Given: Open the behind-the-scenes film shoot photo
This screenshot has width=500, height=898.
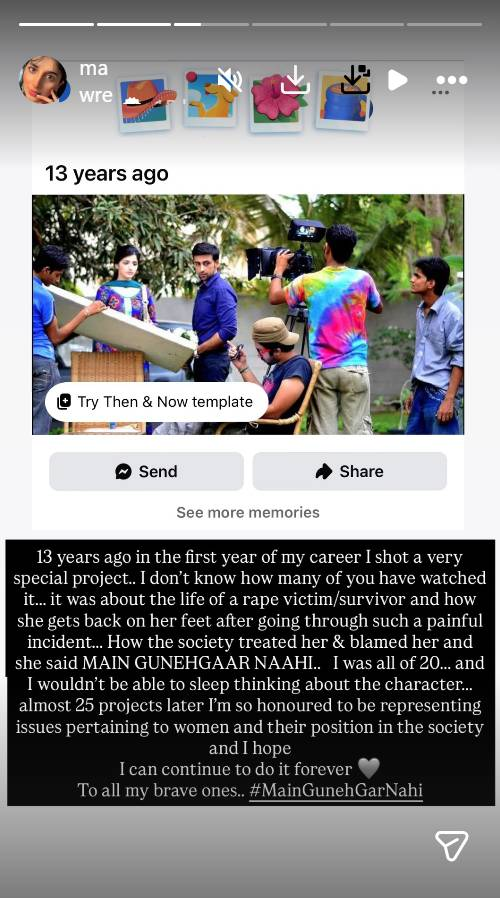Looking at the screenshot, I should (248, 314).
